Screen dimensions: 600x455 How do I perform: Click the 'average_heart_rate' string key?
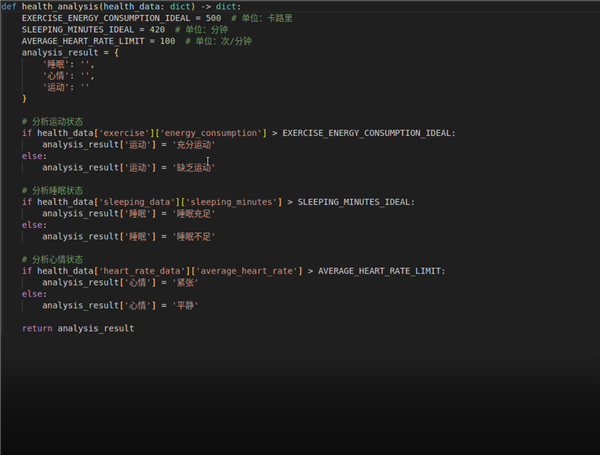tap(249, 271)
